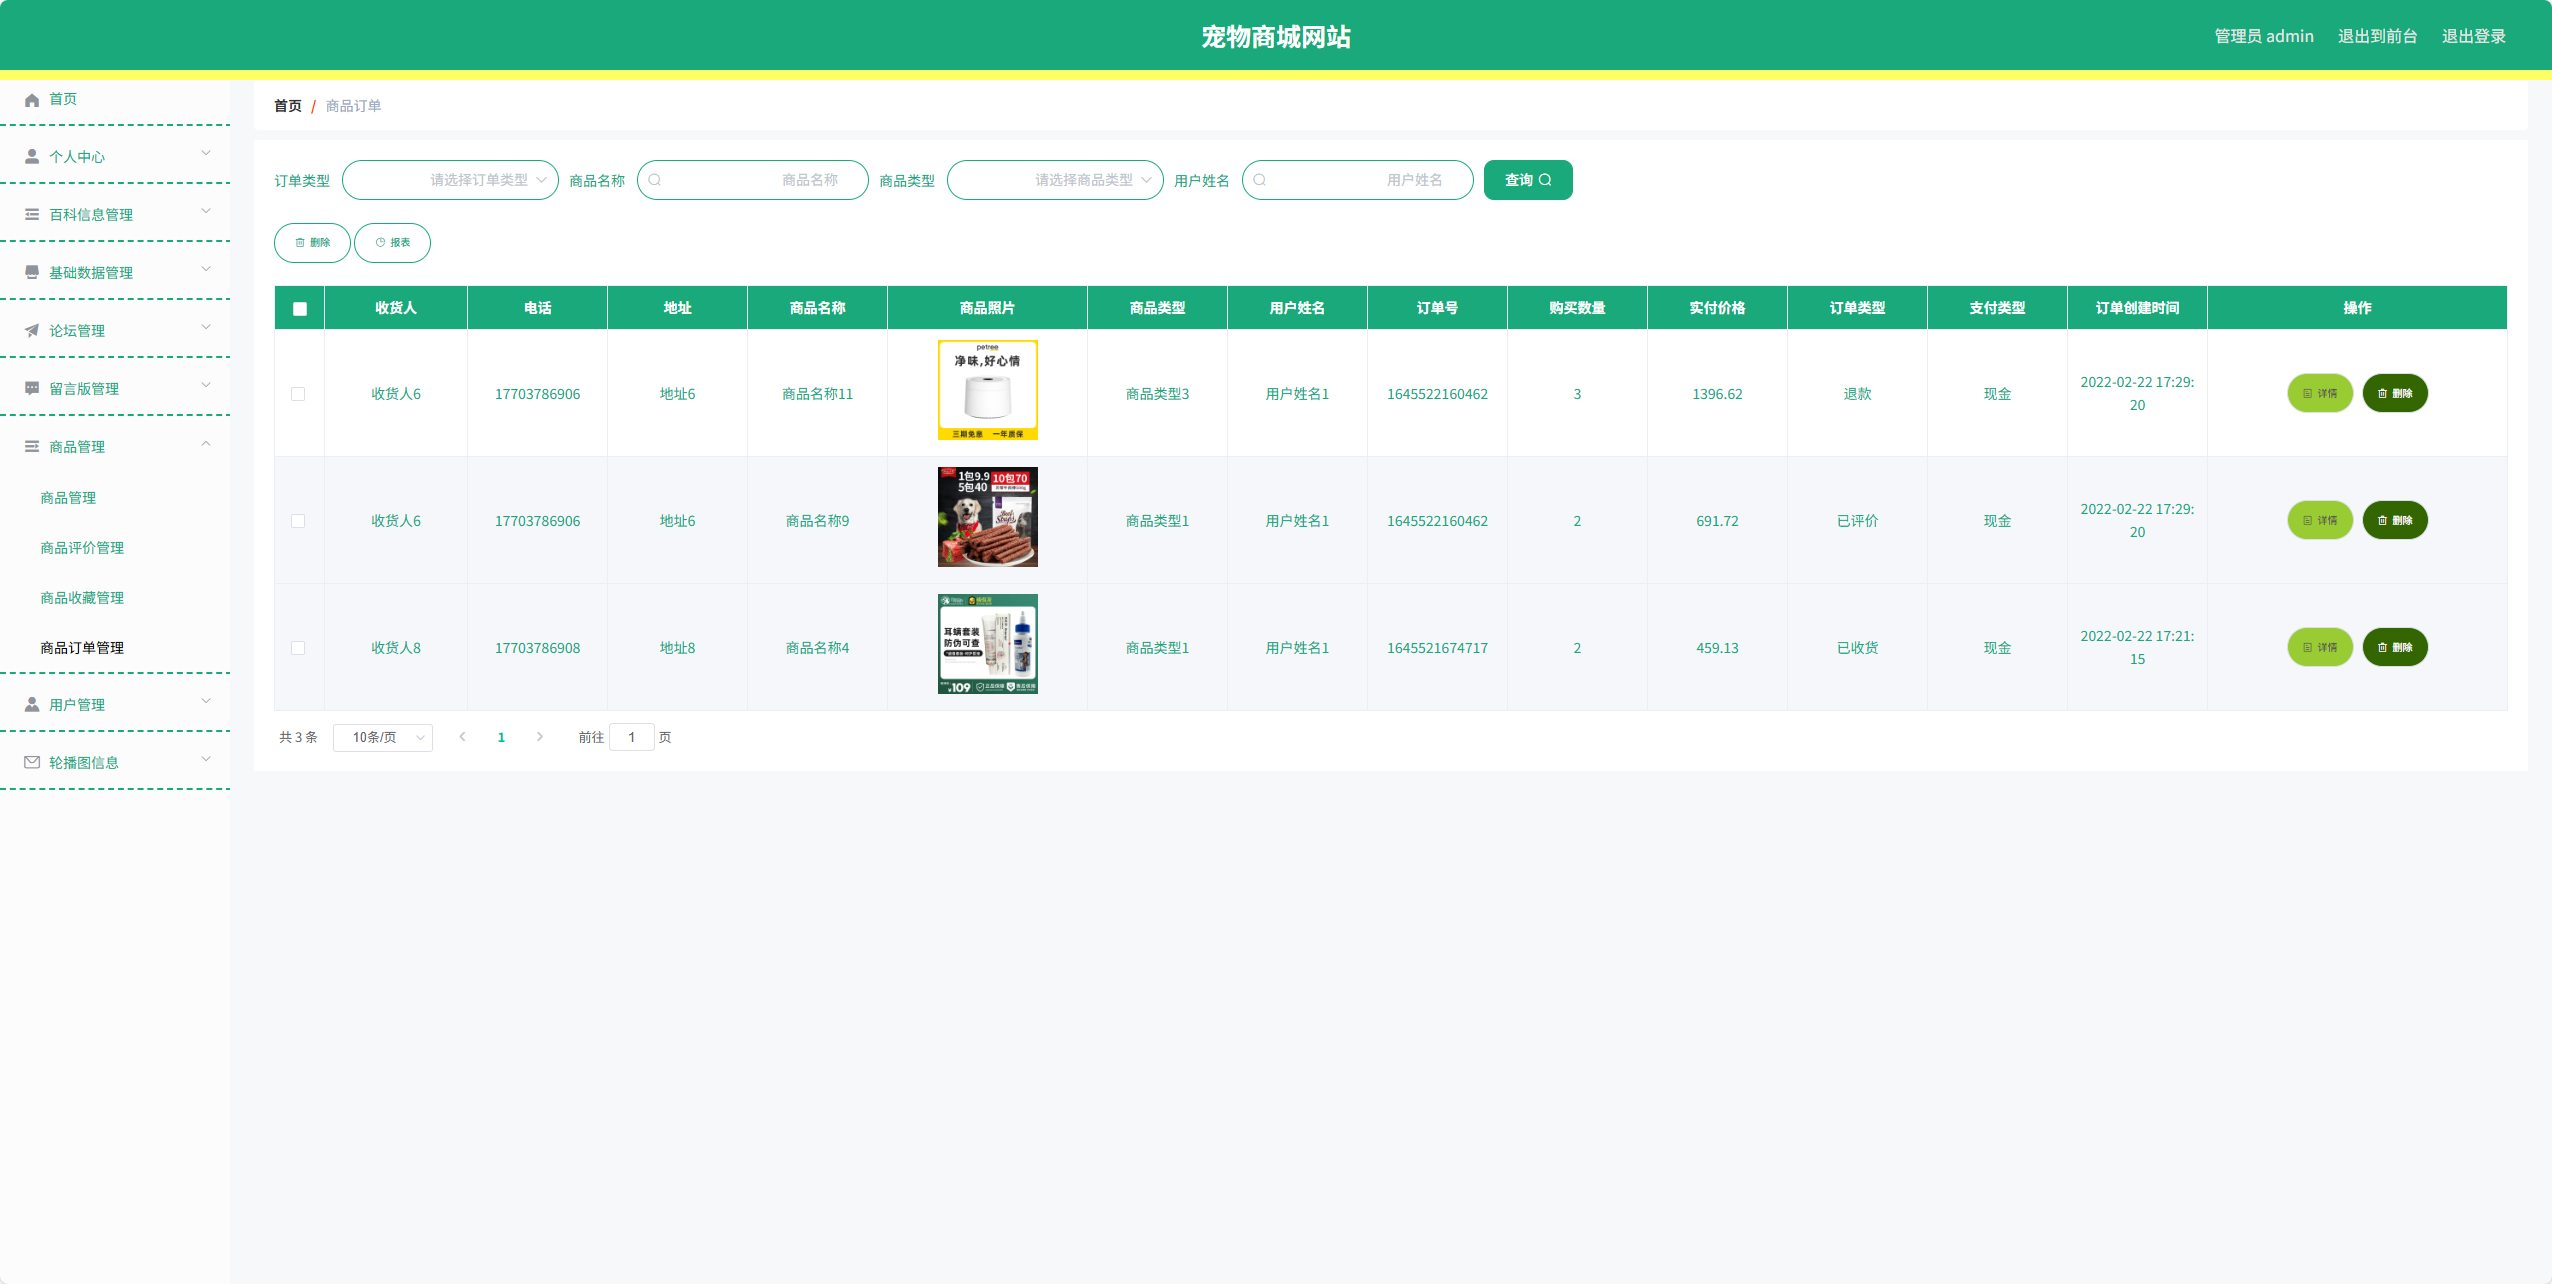Click the trash icon on the 删除 toolbar button

click(x=300, y=243)
